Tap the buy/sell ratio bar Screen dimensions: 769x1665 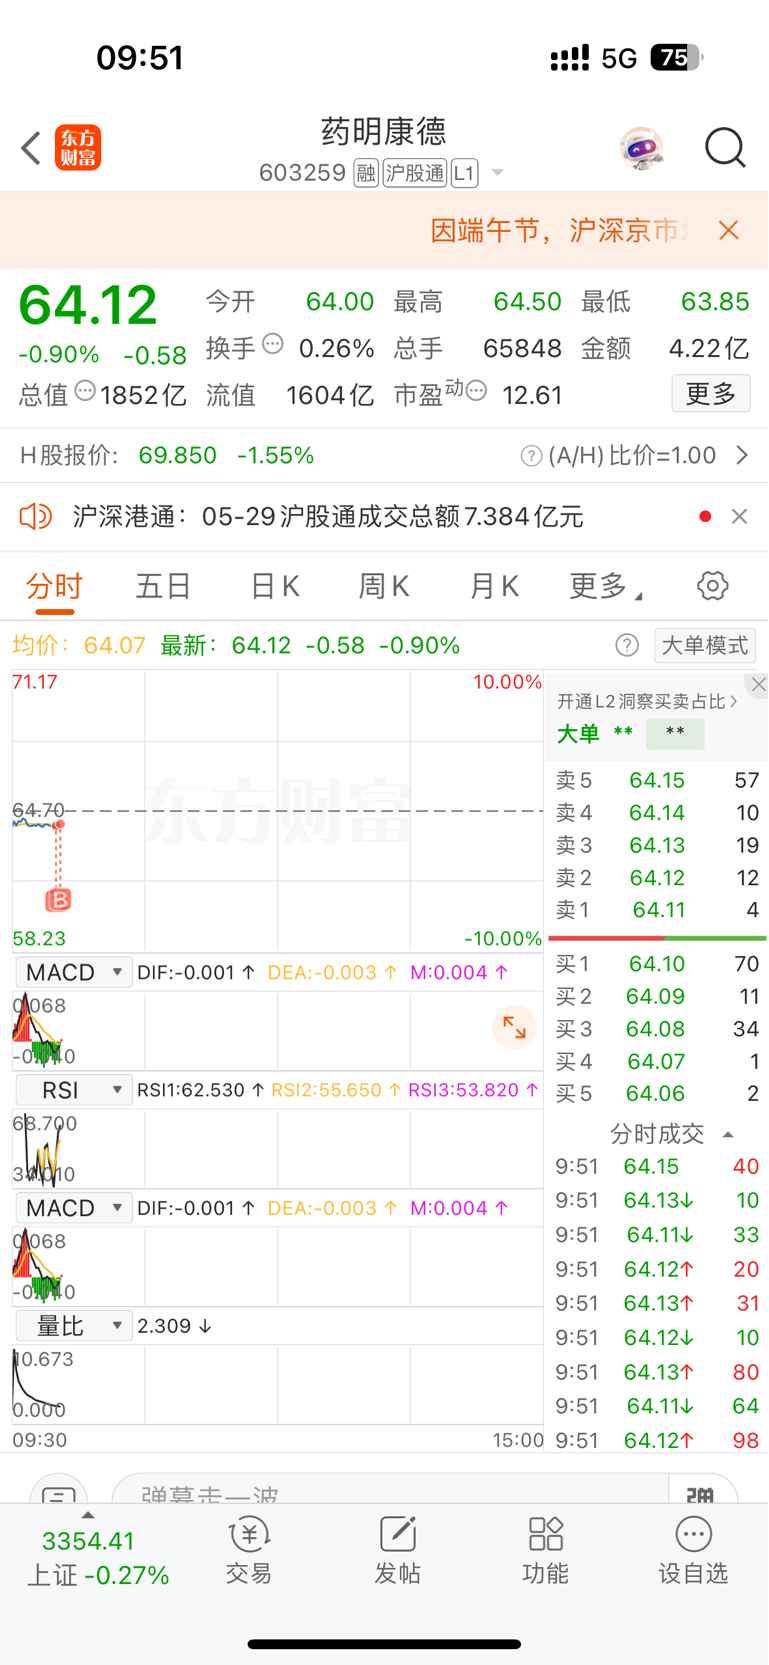(x=657, y=938)
